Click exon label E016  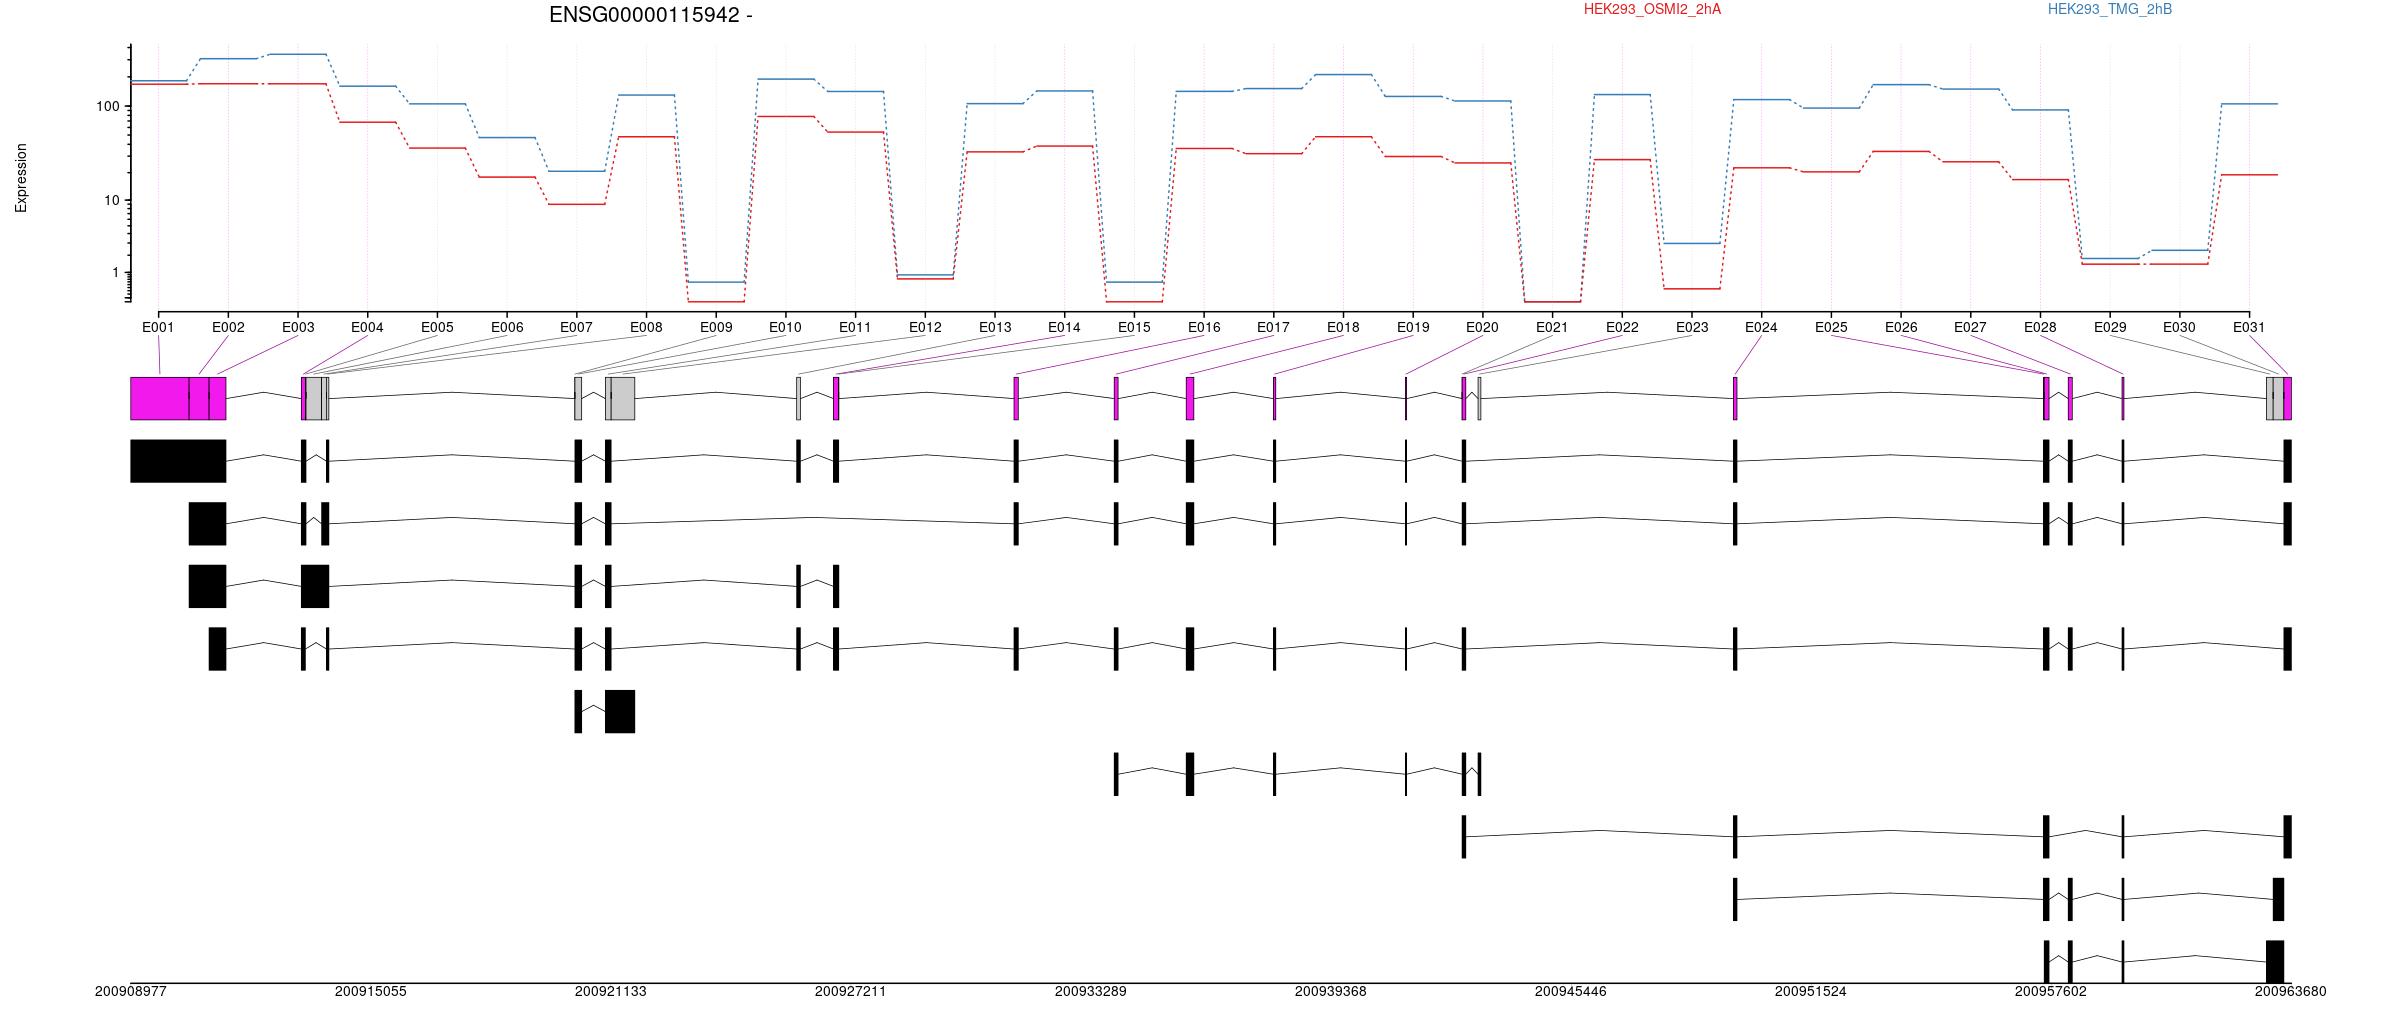[1204, 327]
